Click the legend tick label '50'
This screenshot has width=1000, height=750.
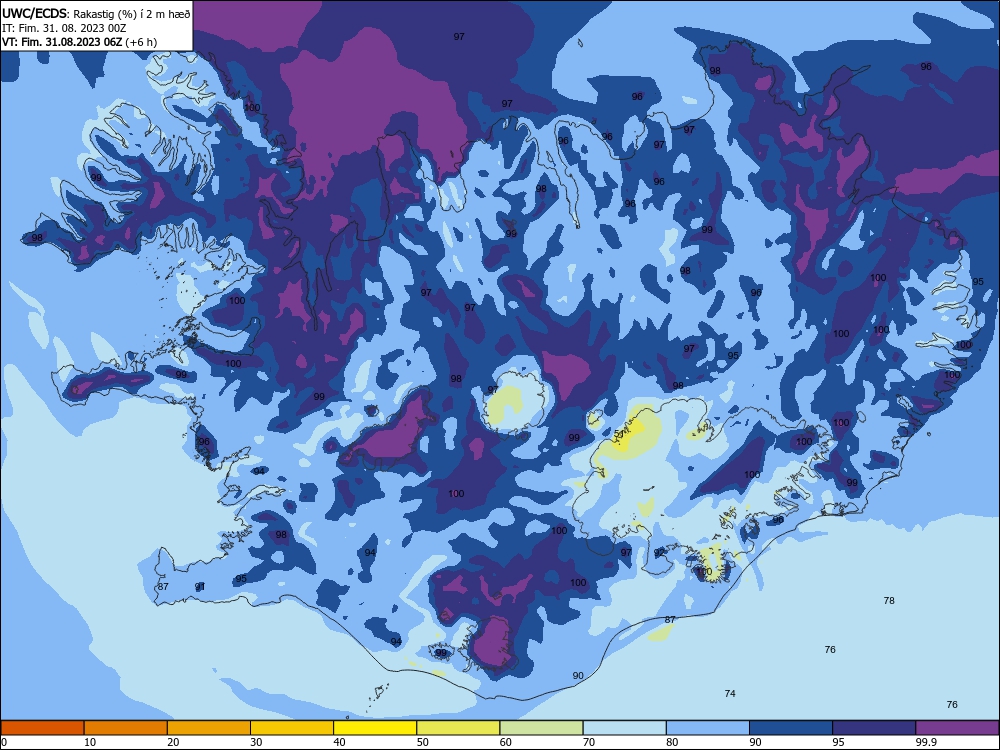click(423, 742)
